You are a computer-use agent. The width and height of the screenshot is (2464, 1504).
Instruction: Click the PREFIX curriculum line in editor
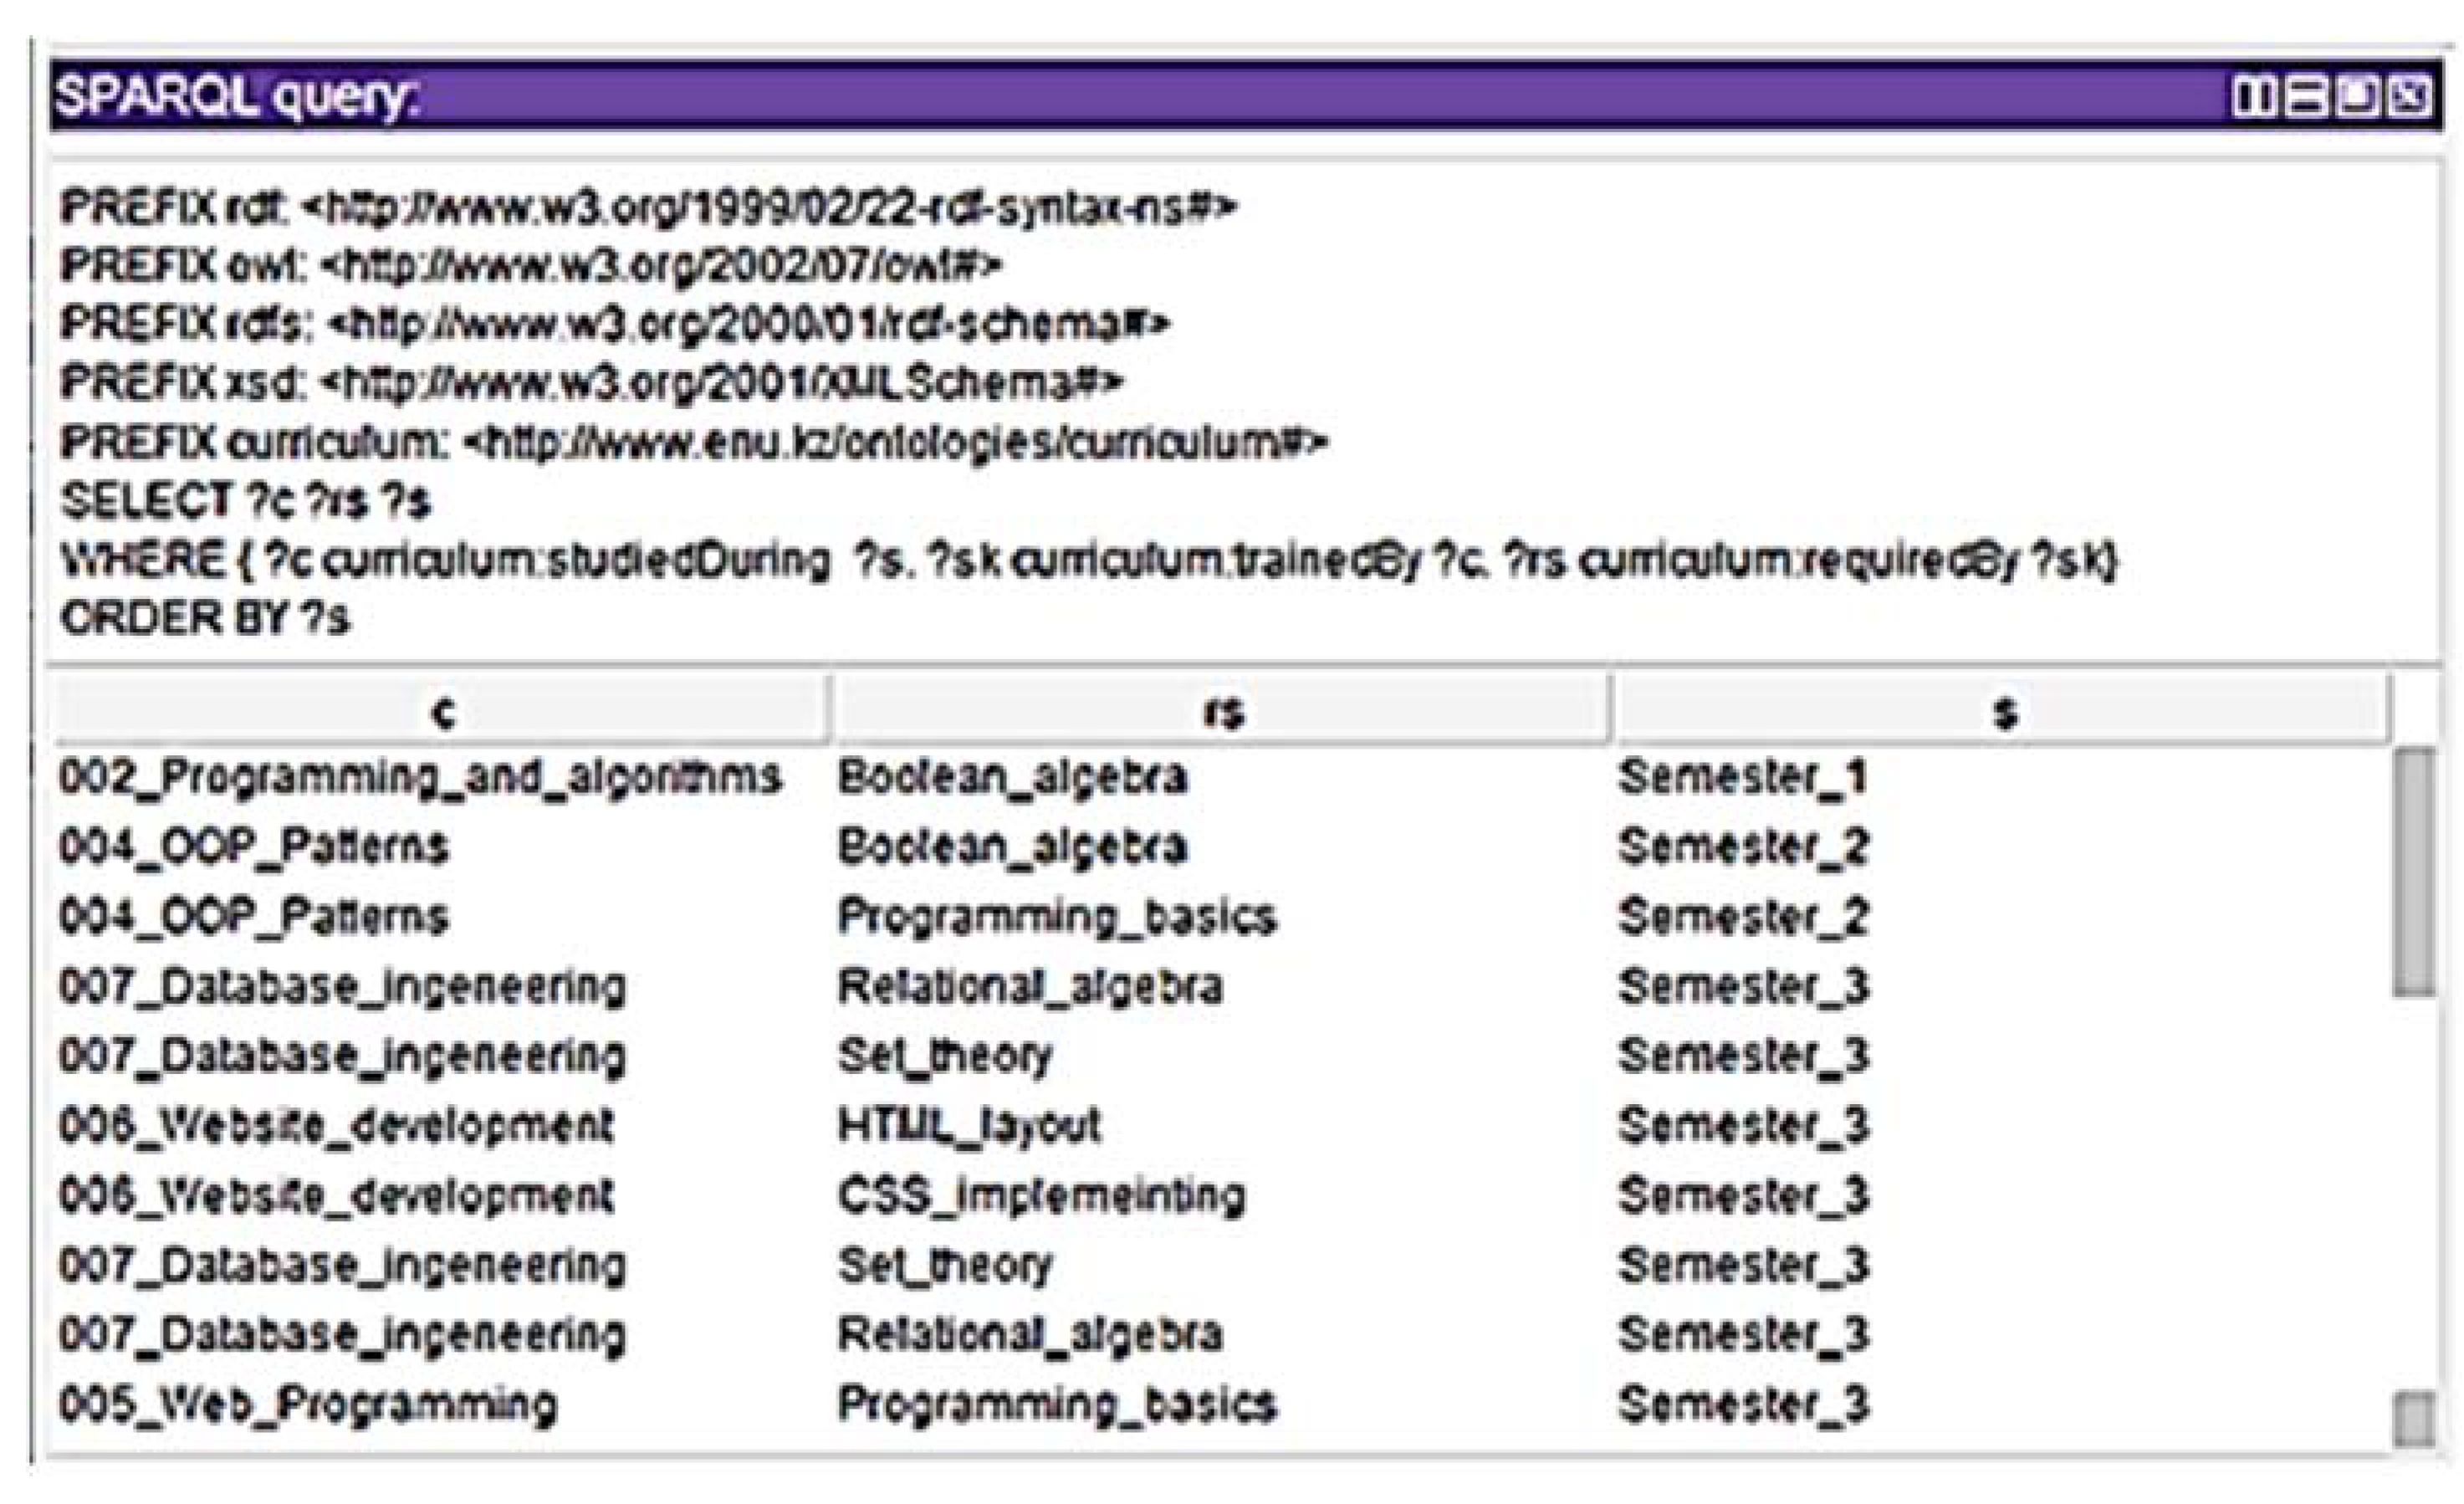[x=693, y=442]
